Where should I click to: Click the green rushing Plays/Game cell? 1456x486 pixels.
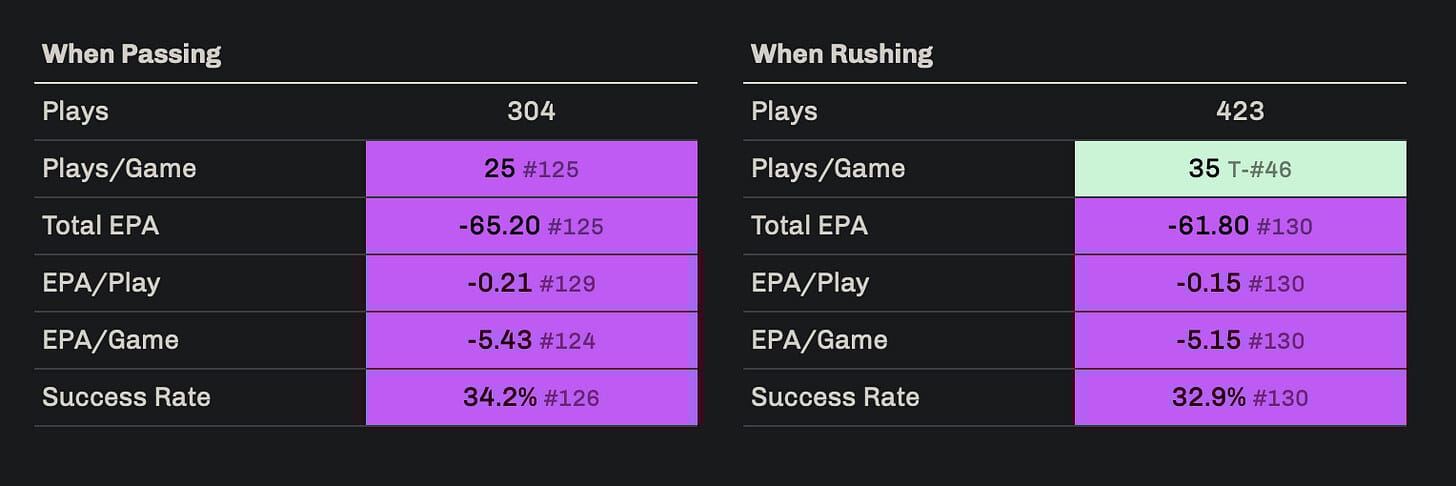click(x=1240, y=169)
